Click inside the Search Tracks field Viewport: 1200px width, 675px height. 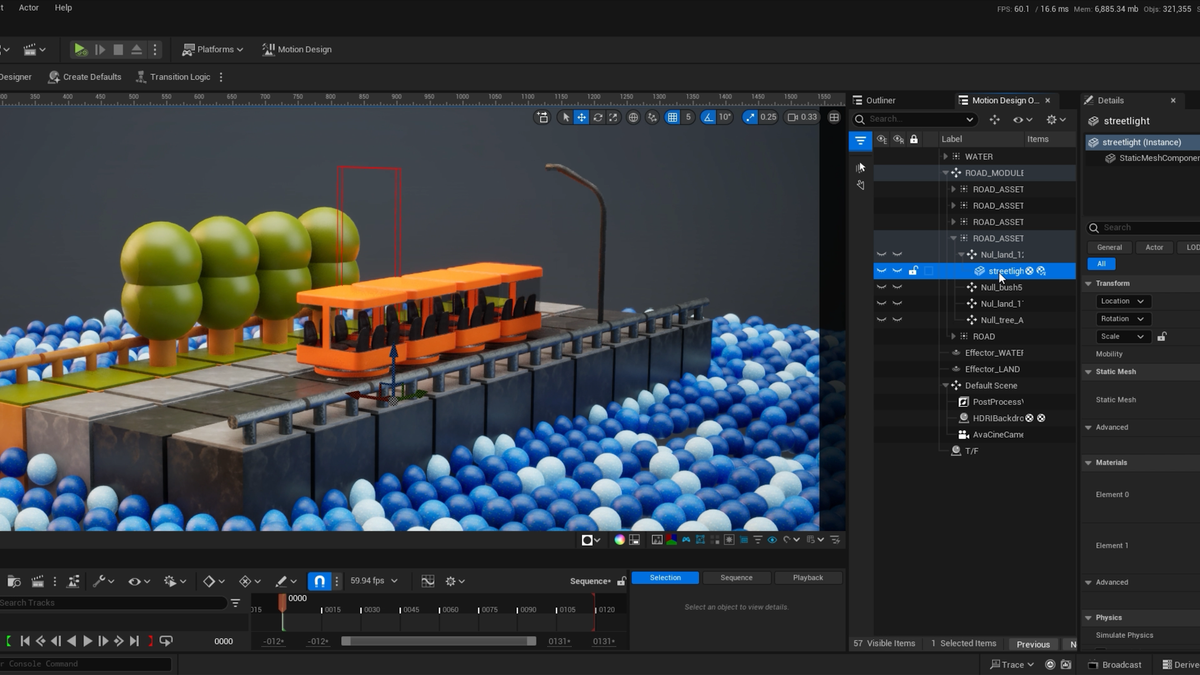pyautogui.click(x=110, y=602)
